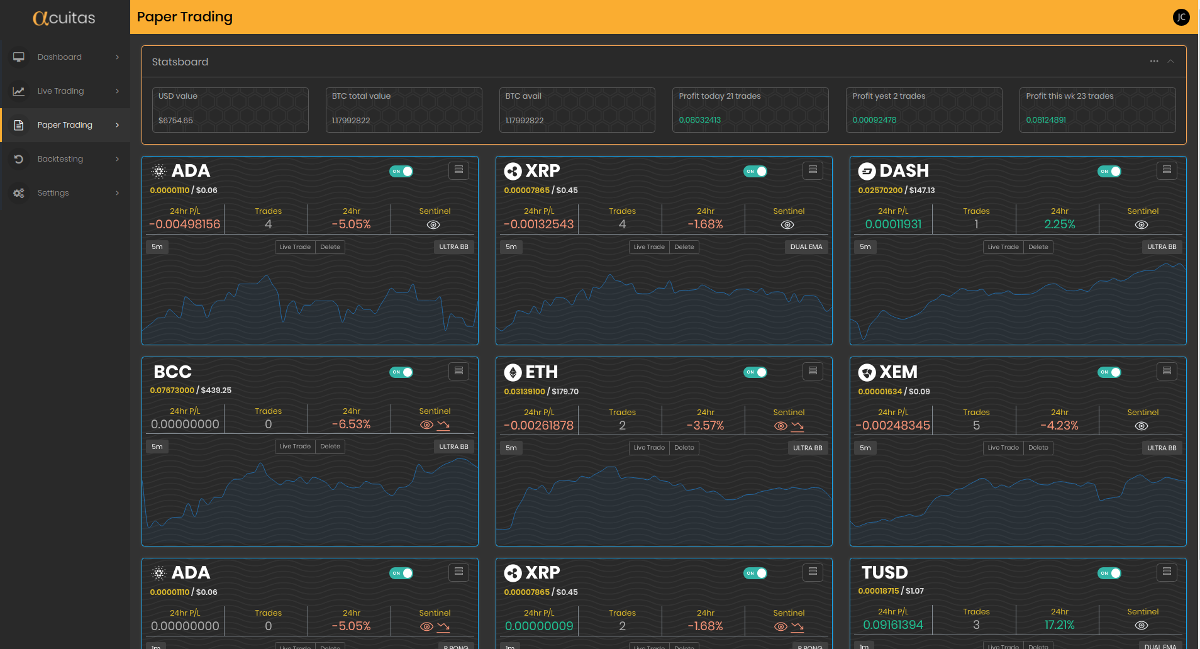Toggle the Sentinel eye on the DASH card
This screenshot has width=1200, height=649.
(1143, 225)
